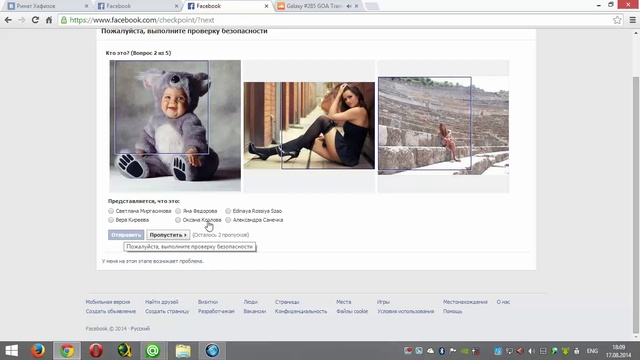Click the browser forward arrow

[22, 20]
